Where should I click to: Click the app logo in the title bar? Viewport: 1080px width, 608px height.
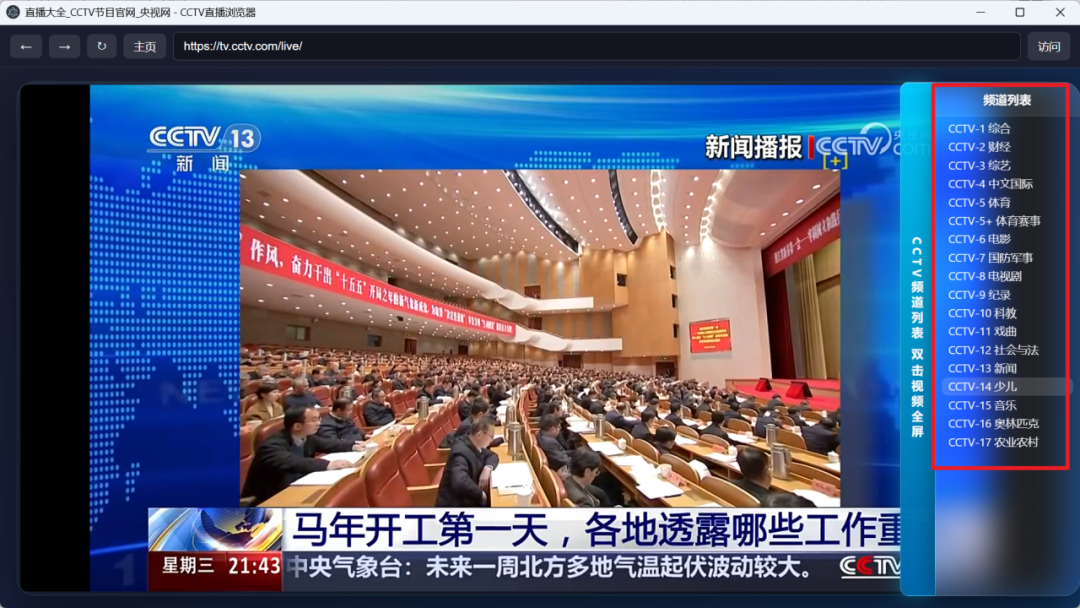coord(12,12)
